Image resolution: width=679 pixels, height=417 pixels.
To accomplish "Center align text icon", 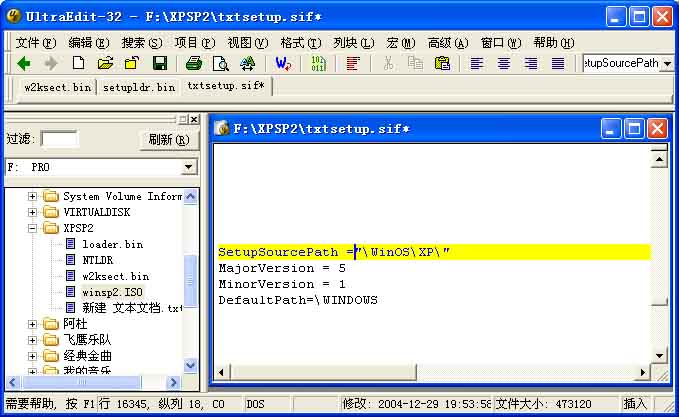I will pyautogui.click(x=504, y=64).
